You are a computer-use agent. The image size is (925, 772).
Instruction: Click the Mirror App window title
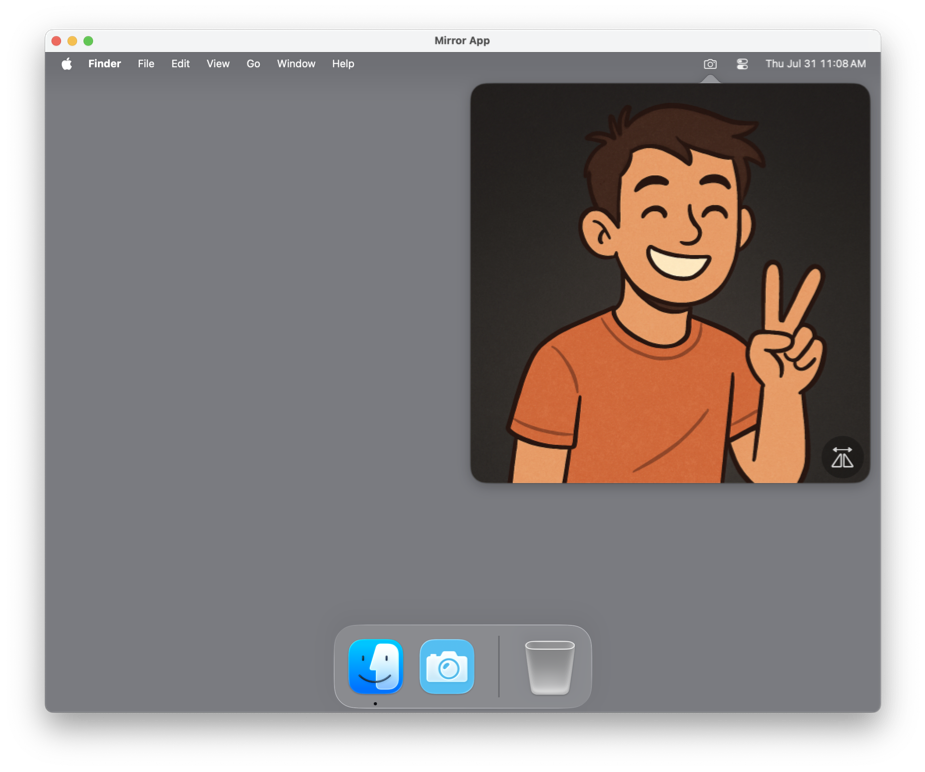[x=462, y=41]
